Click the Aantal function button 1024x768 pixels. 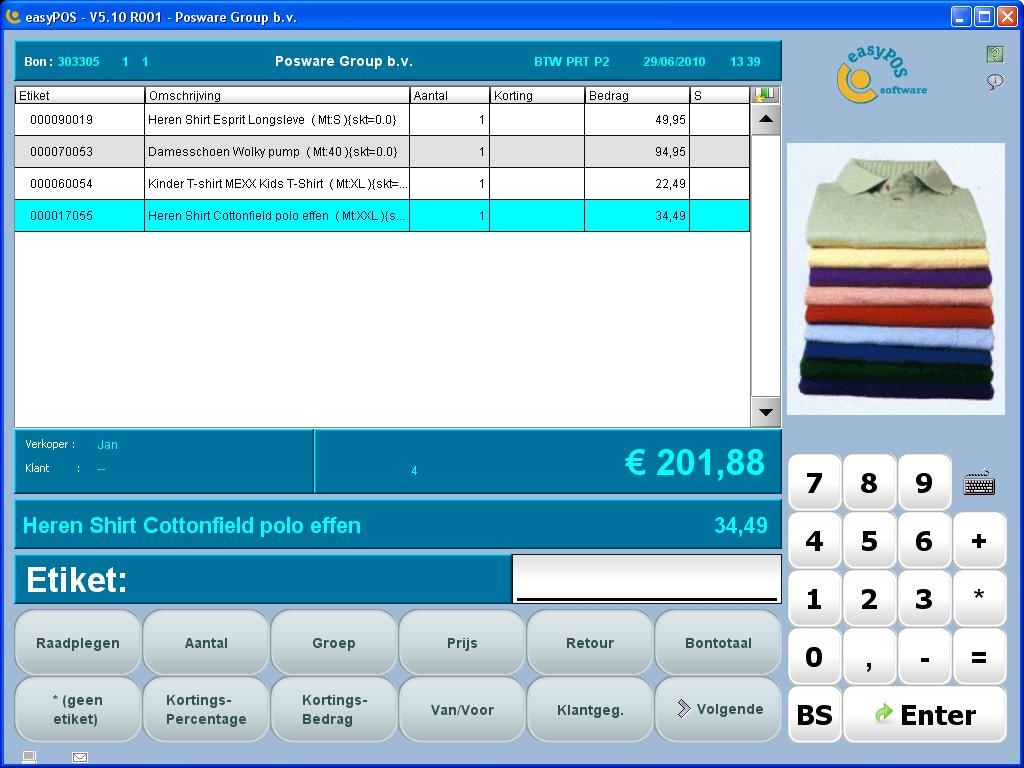tap(206, 643)
